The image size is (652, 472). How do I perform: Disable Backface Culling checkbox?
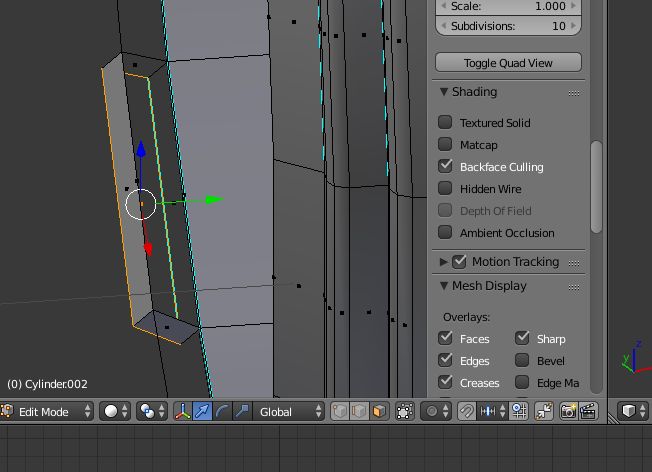pyautogui.click(x=445, y=166)
